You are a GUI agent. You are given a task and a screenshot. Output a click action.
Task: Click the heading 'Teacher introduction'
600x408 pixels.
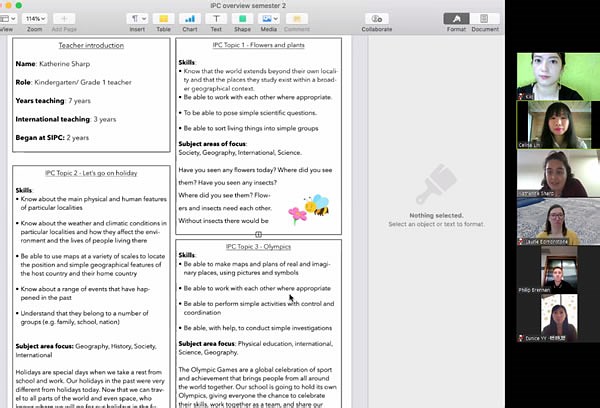click(91, 45)
